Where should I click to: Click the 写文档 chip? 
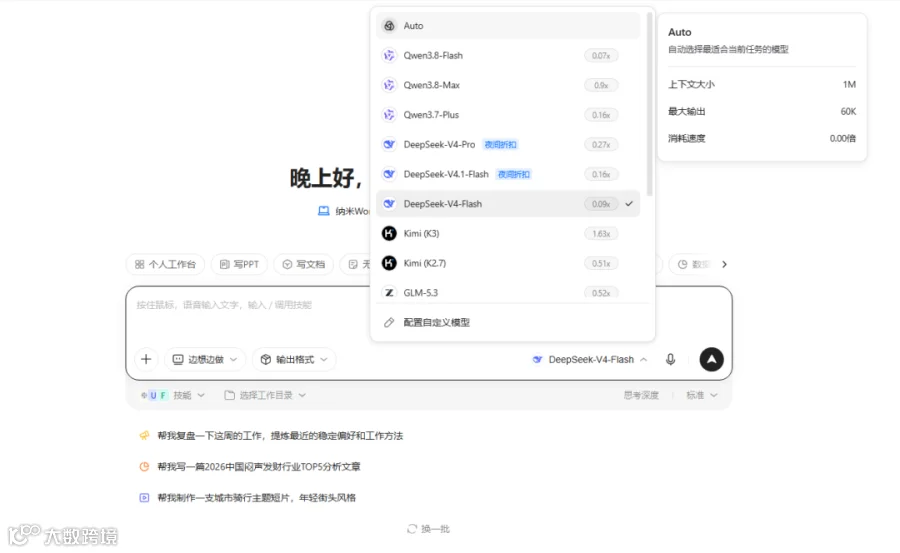(304, 265)
